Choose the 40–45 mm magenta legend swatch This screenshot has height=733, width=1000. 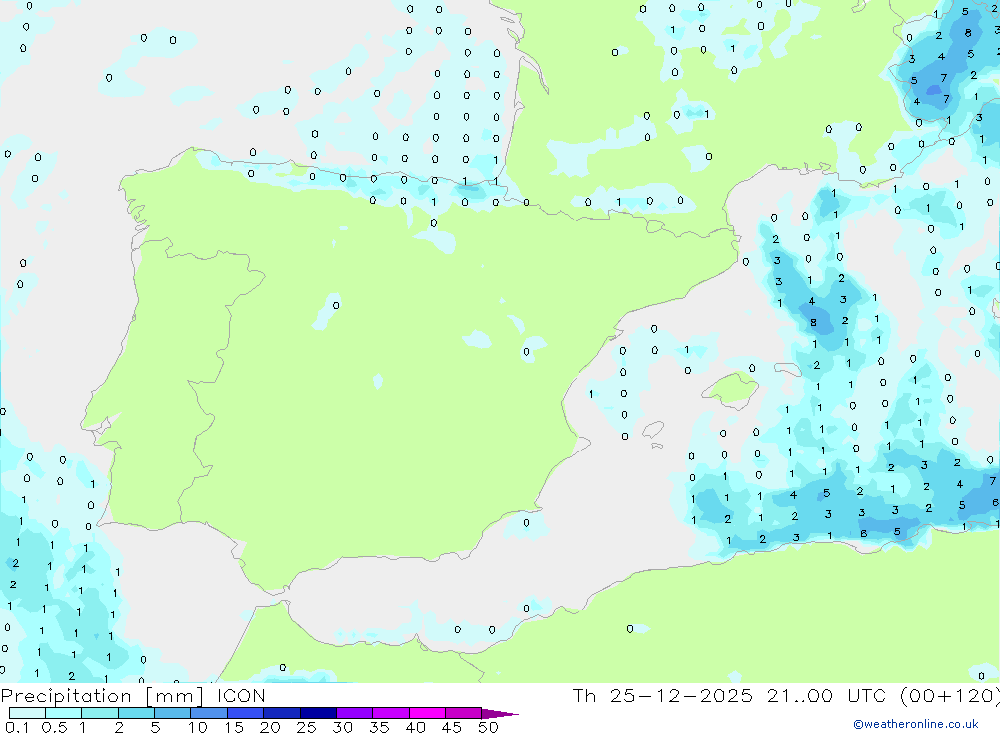pyautogui.click(x=427, y=713)
